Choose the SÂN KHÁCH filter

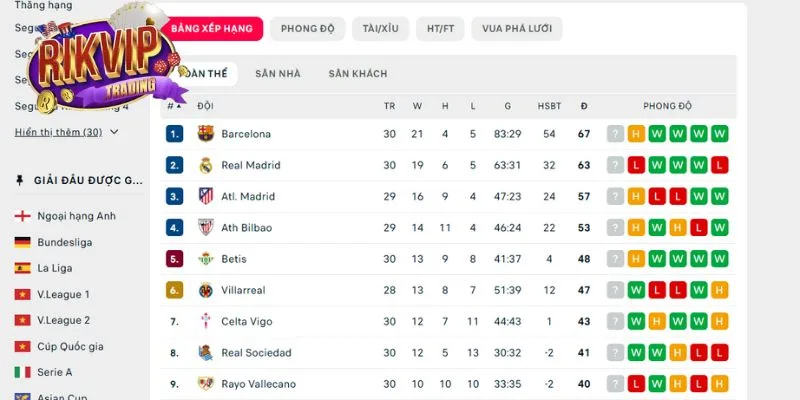[x=357, y=74]
